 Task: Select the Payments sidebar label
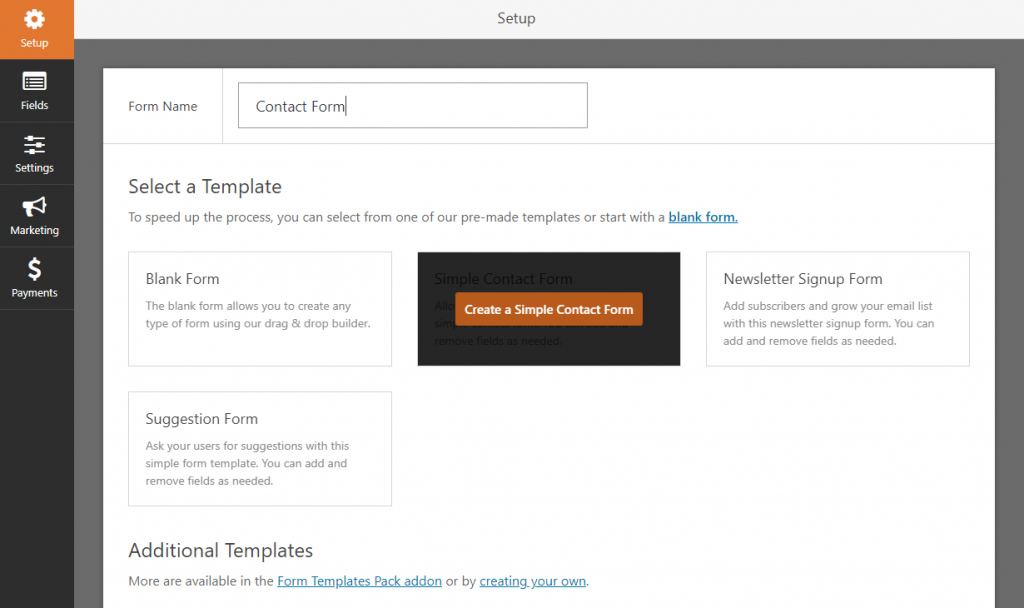pos(34,293)
